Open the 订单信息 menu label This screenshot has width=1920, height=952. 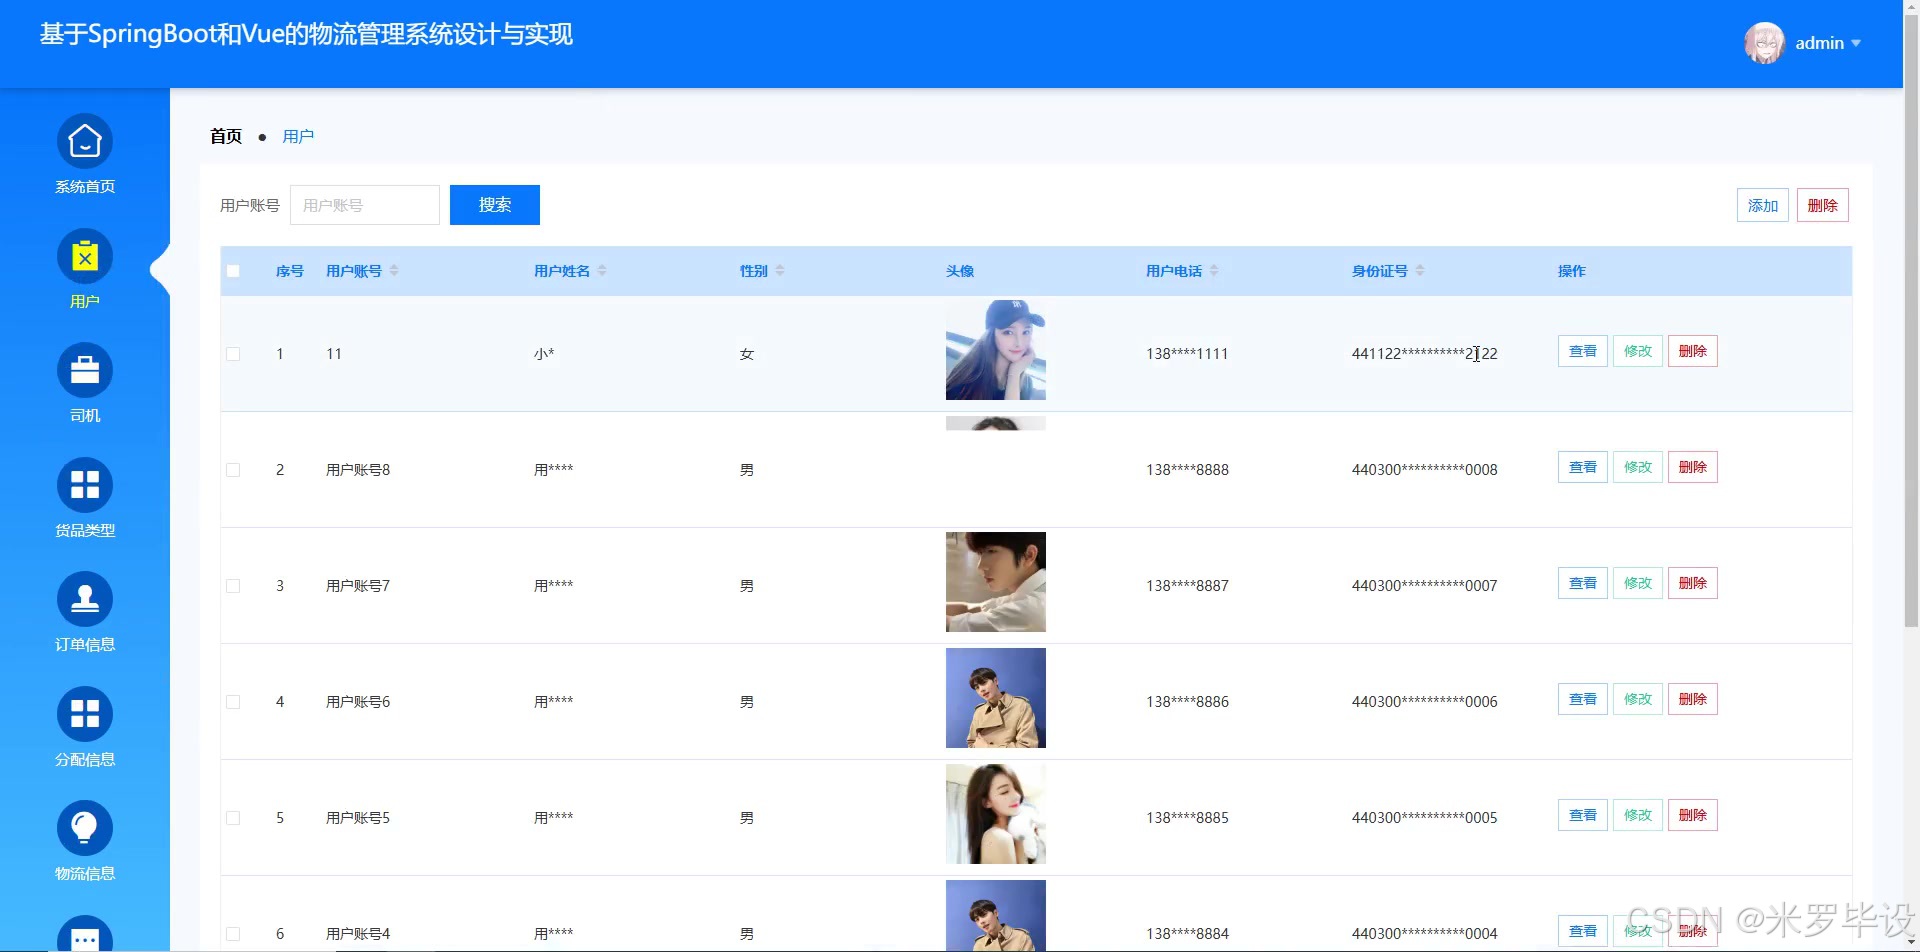(85, 645)
